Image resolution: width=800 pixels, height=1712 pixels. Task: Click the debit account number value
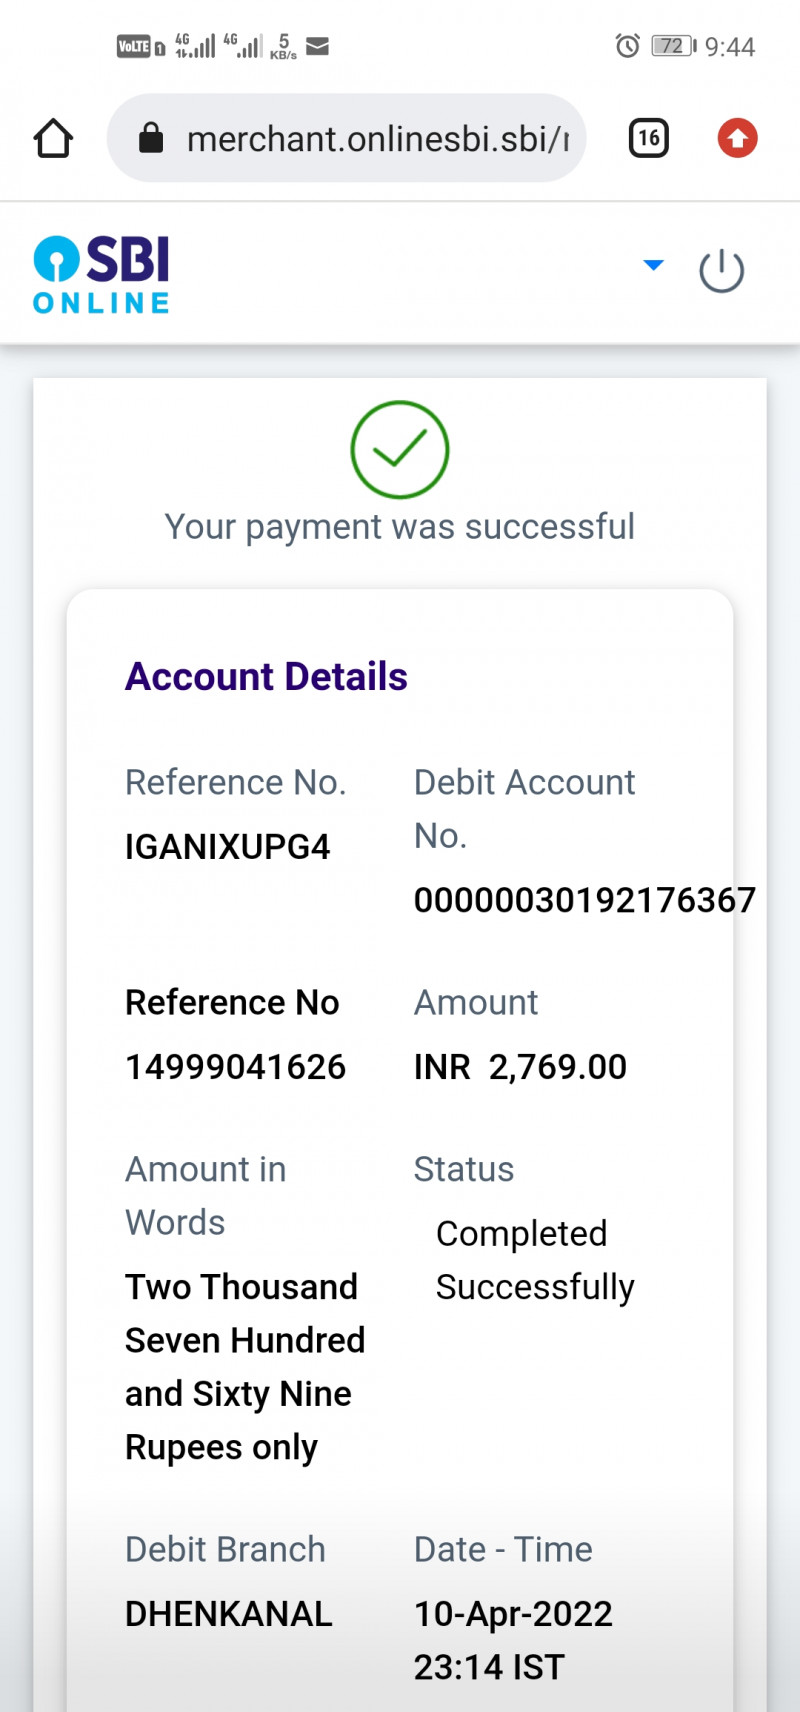point(584,900)
